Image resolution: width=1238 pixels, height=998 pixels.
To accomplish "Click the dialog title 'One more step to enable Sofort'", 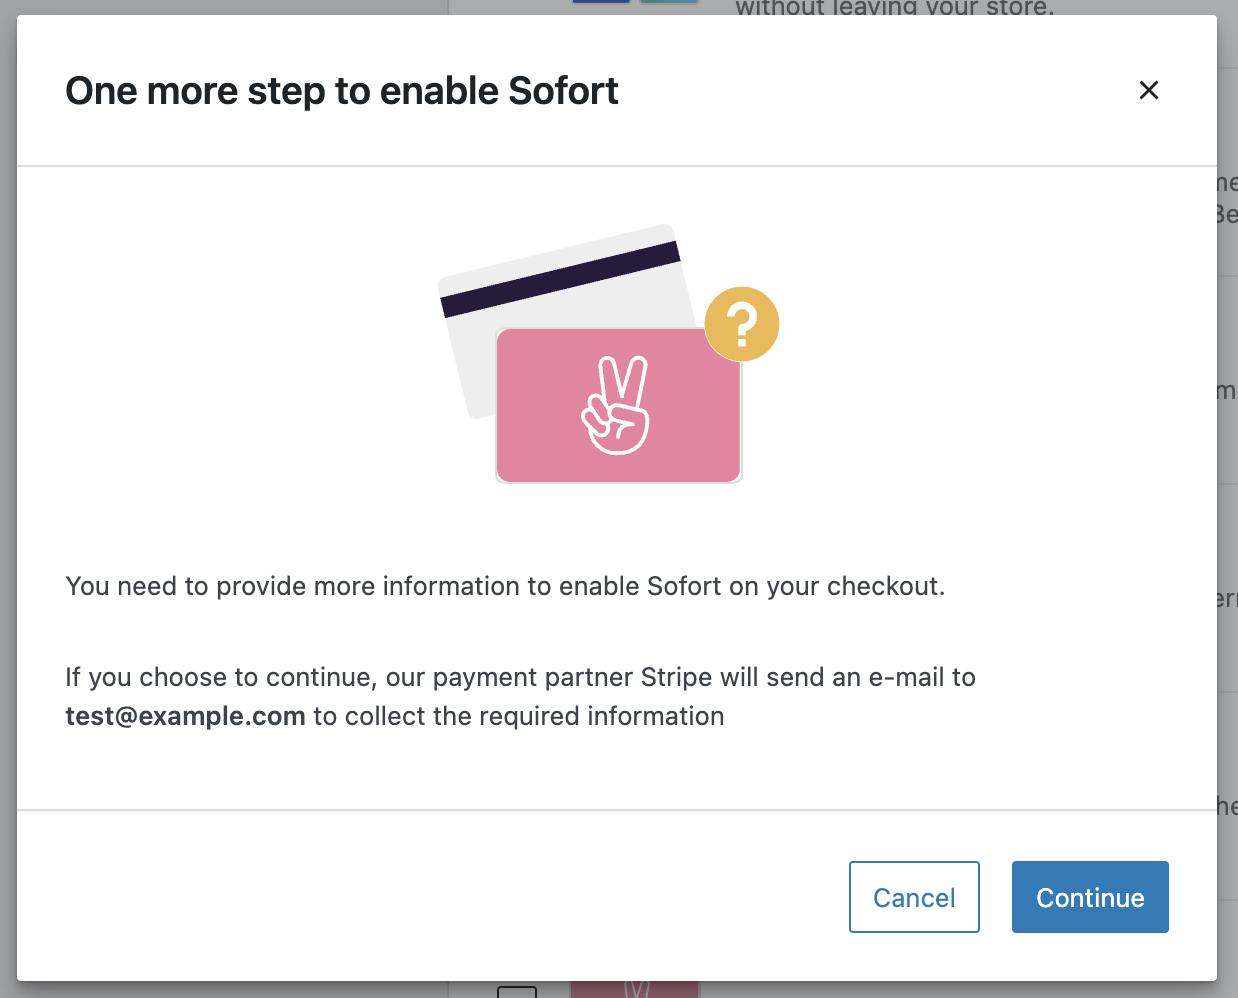I will 342,91.
